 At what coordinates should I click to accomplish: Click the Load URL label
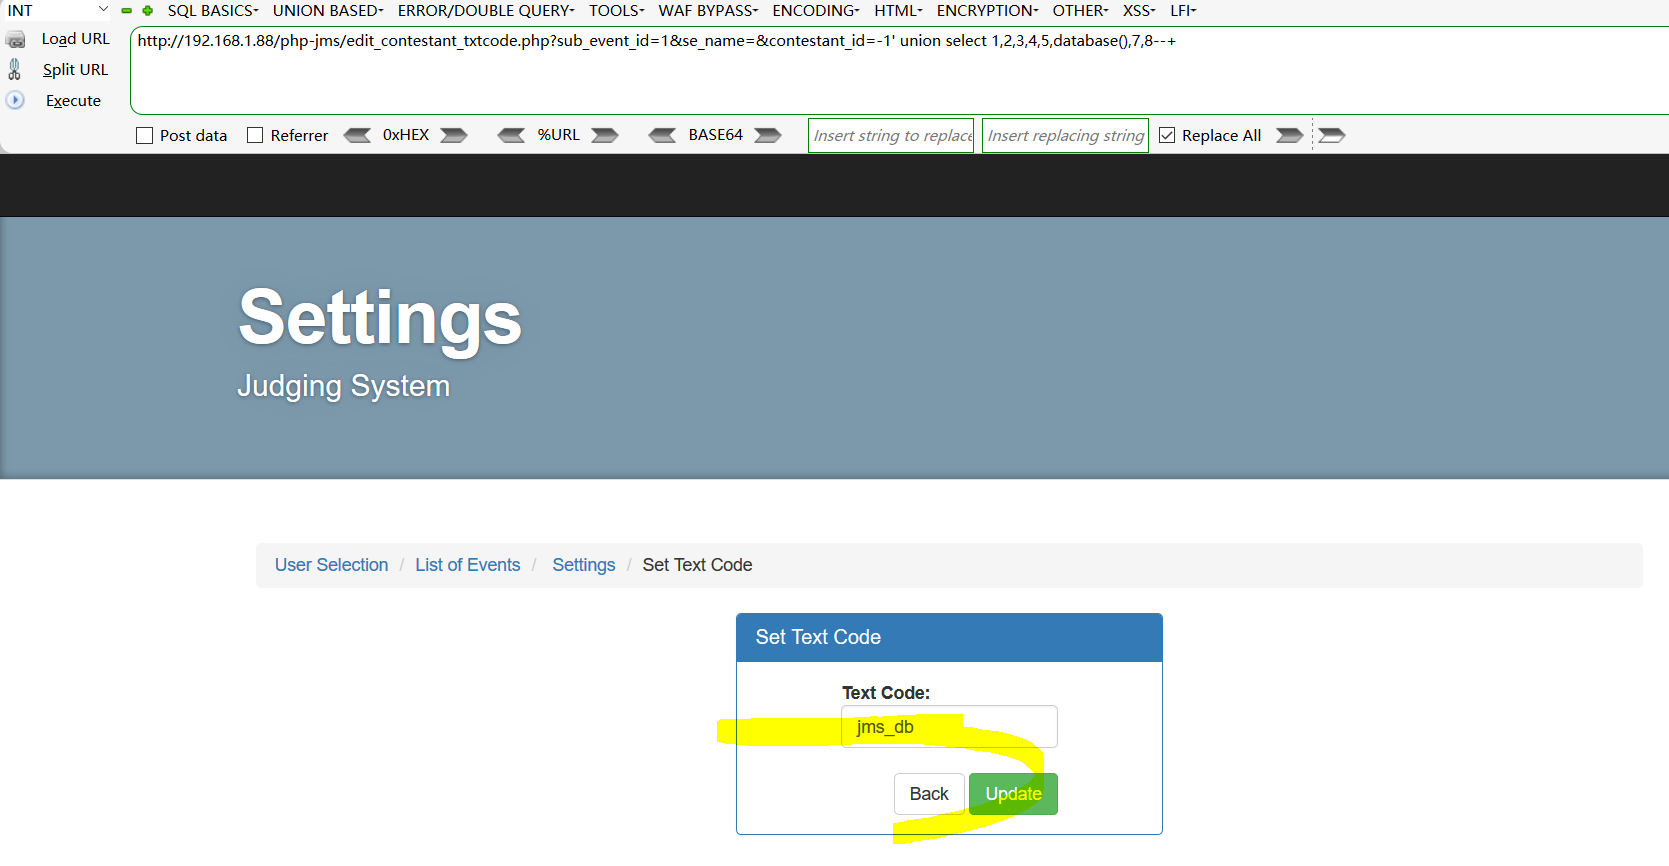(76, 39)
